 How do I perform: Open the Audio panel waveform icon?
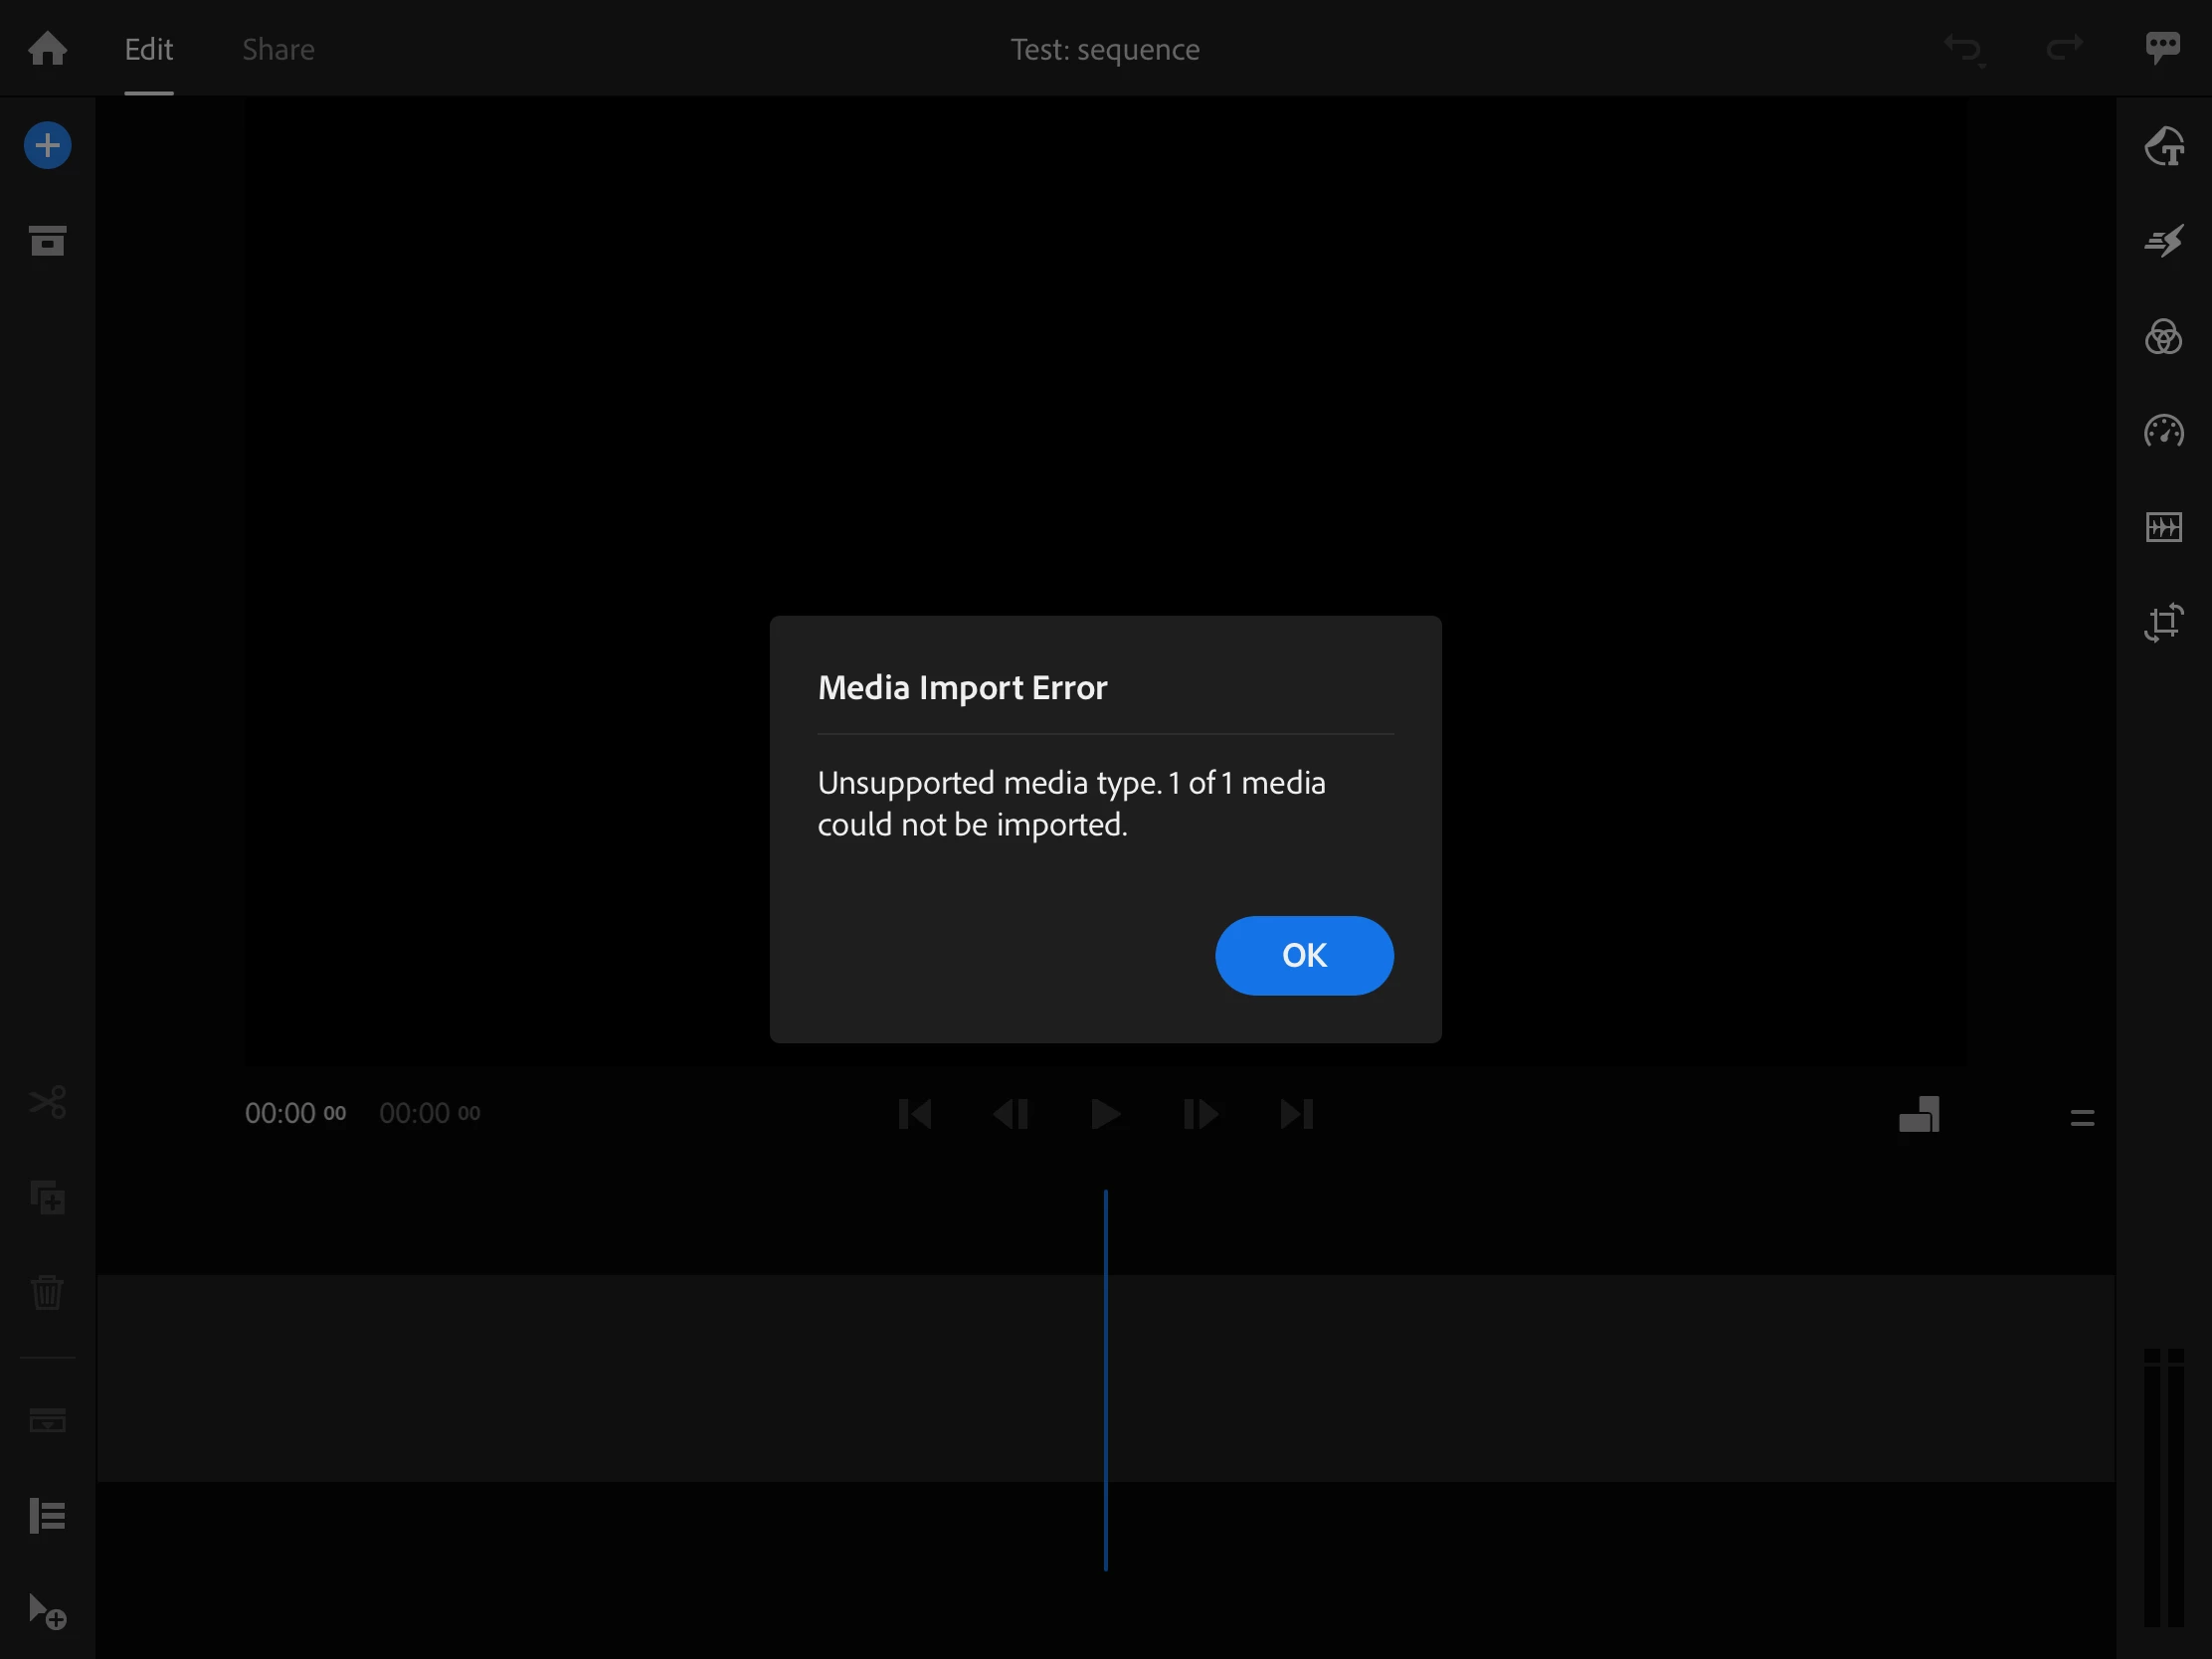[x=2163, y=527]
